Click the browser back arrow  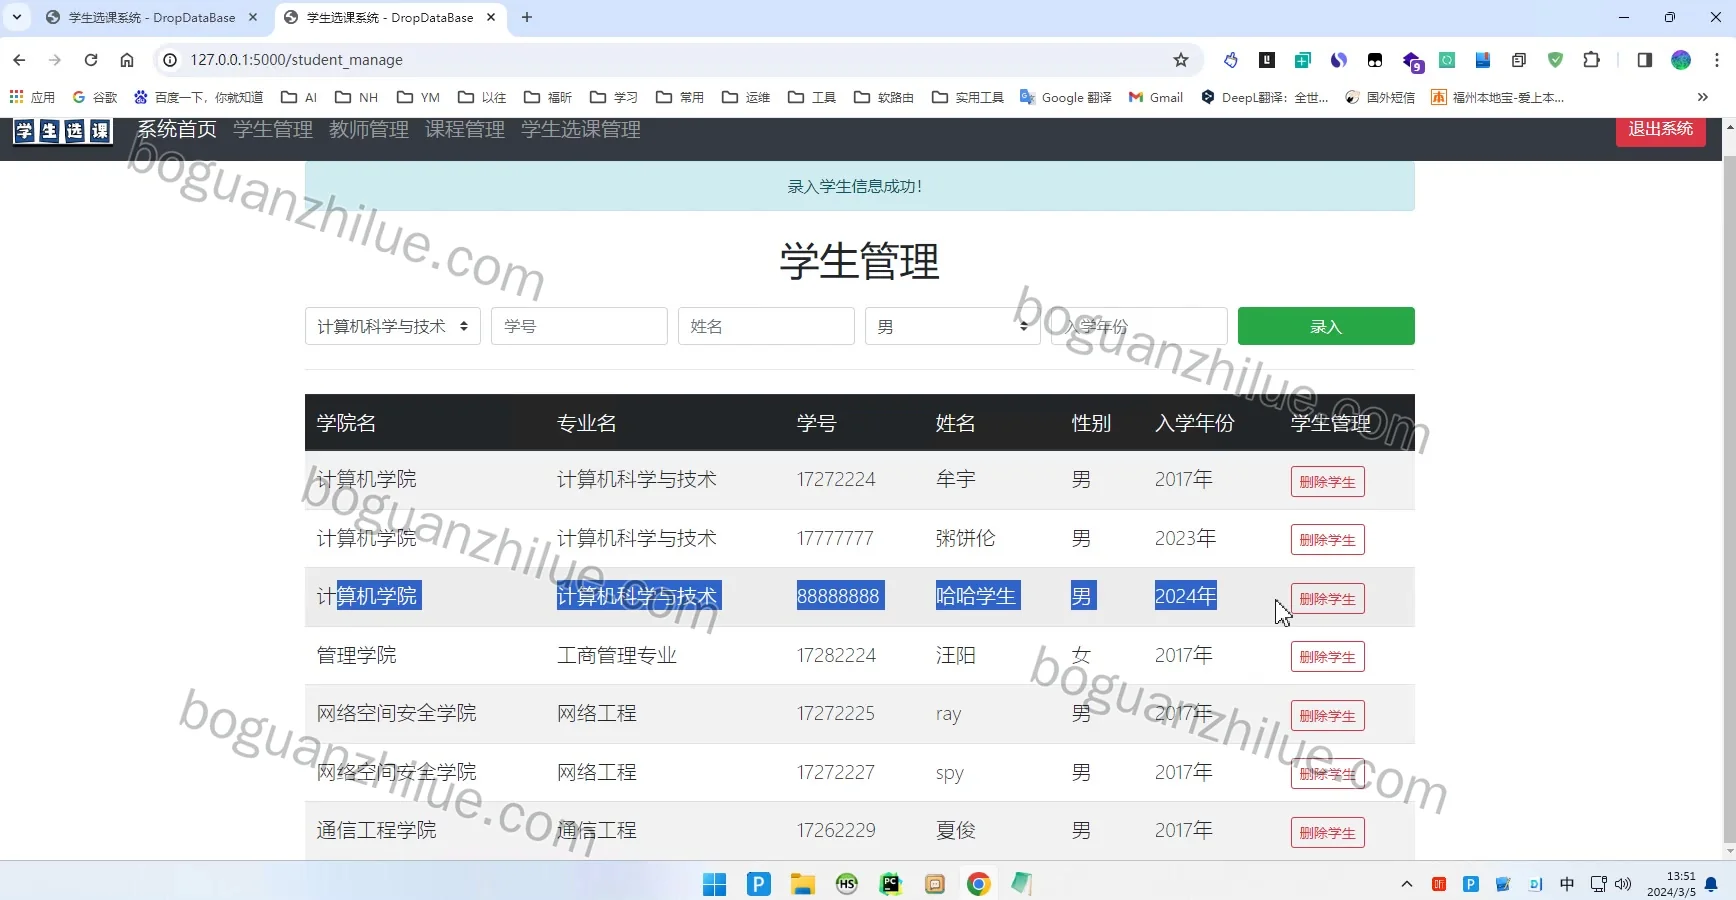(x=19, y=60)
